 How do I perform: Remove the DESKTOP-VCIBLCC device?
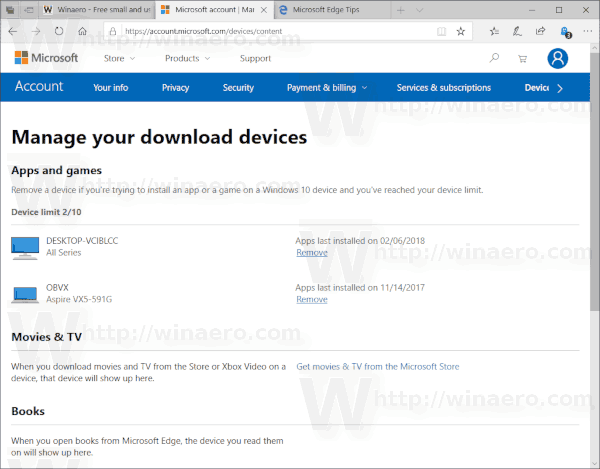[x=312, y=252]
